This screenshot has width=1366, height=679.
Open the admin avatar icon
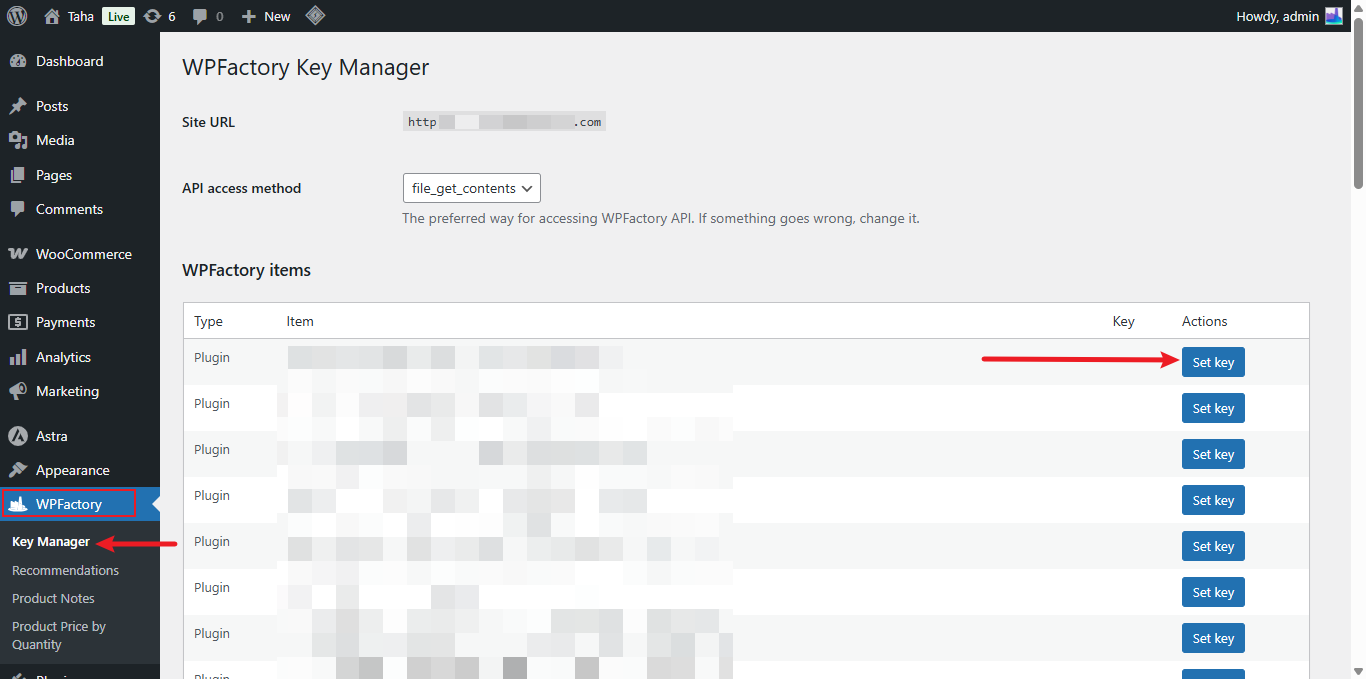[x=1334, y=16]
